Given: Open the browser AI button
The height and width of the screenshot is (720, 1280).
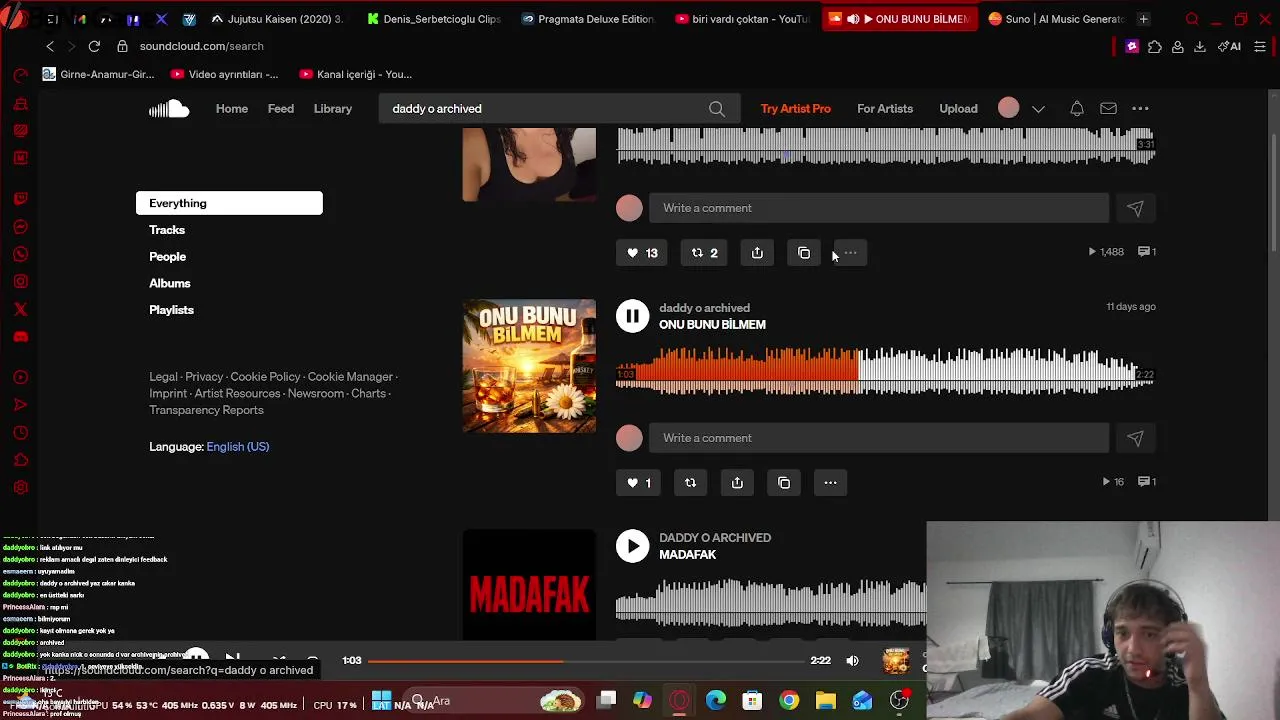Looking at the screenshot, I should pyautogui.click(x=1229, y=46).
